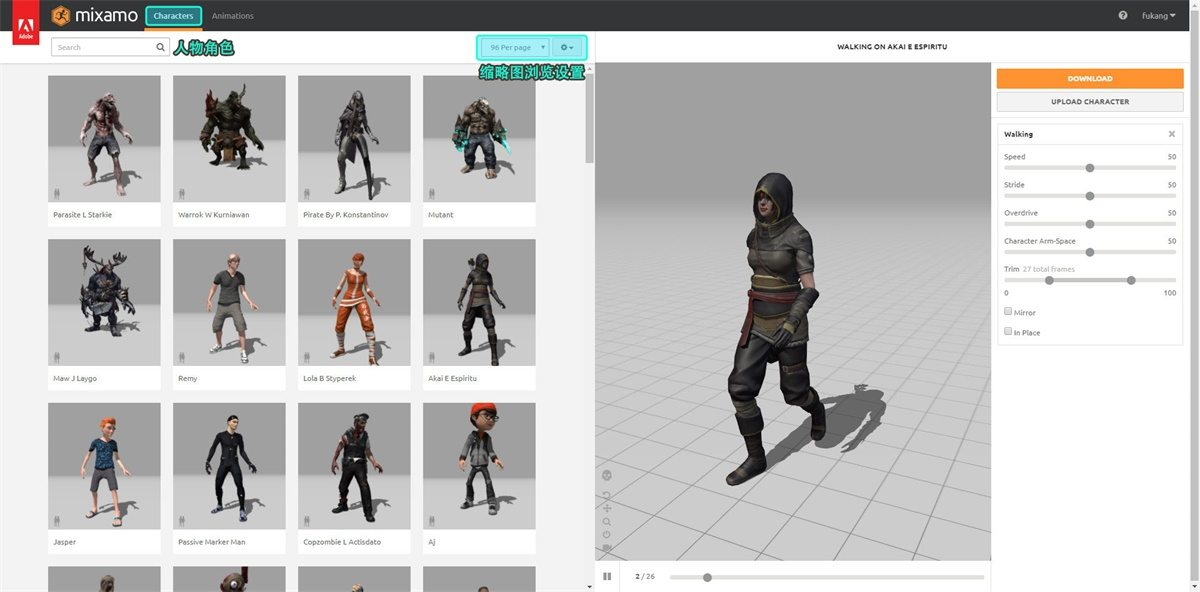This screenshot has height=592, width=1200.
Task: Click character type icon on Passive Marker Man thumbnail
Action: click(182, 520)
